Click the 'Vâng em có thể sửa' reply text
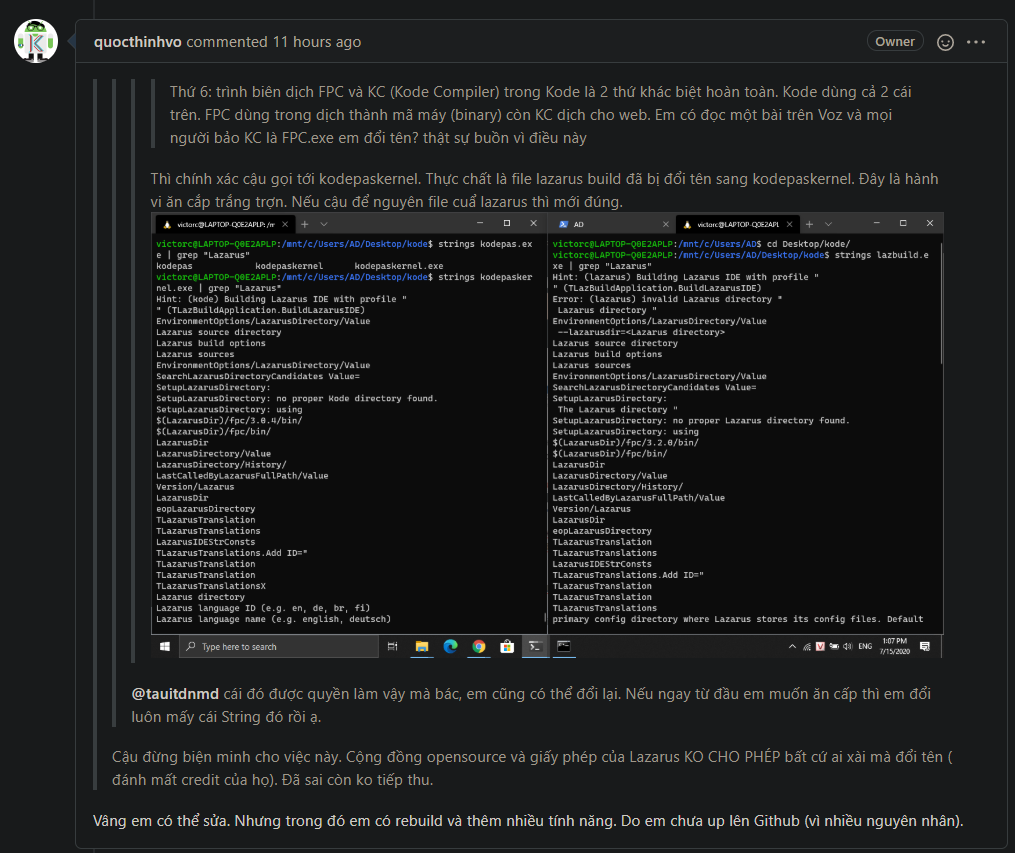Screen dimensions: 1015x853 pos(528,821)
